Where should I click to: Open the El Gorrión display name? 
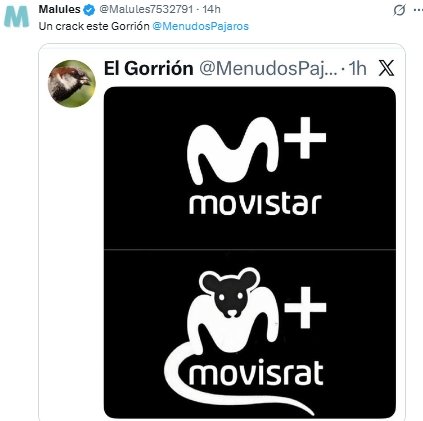(x=149, y=69)
